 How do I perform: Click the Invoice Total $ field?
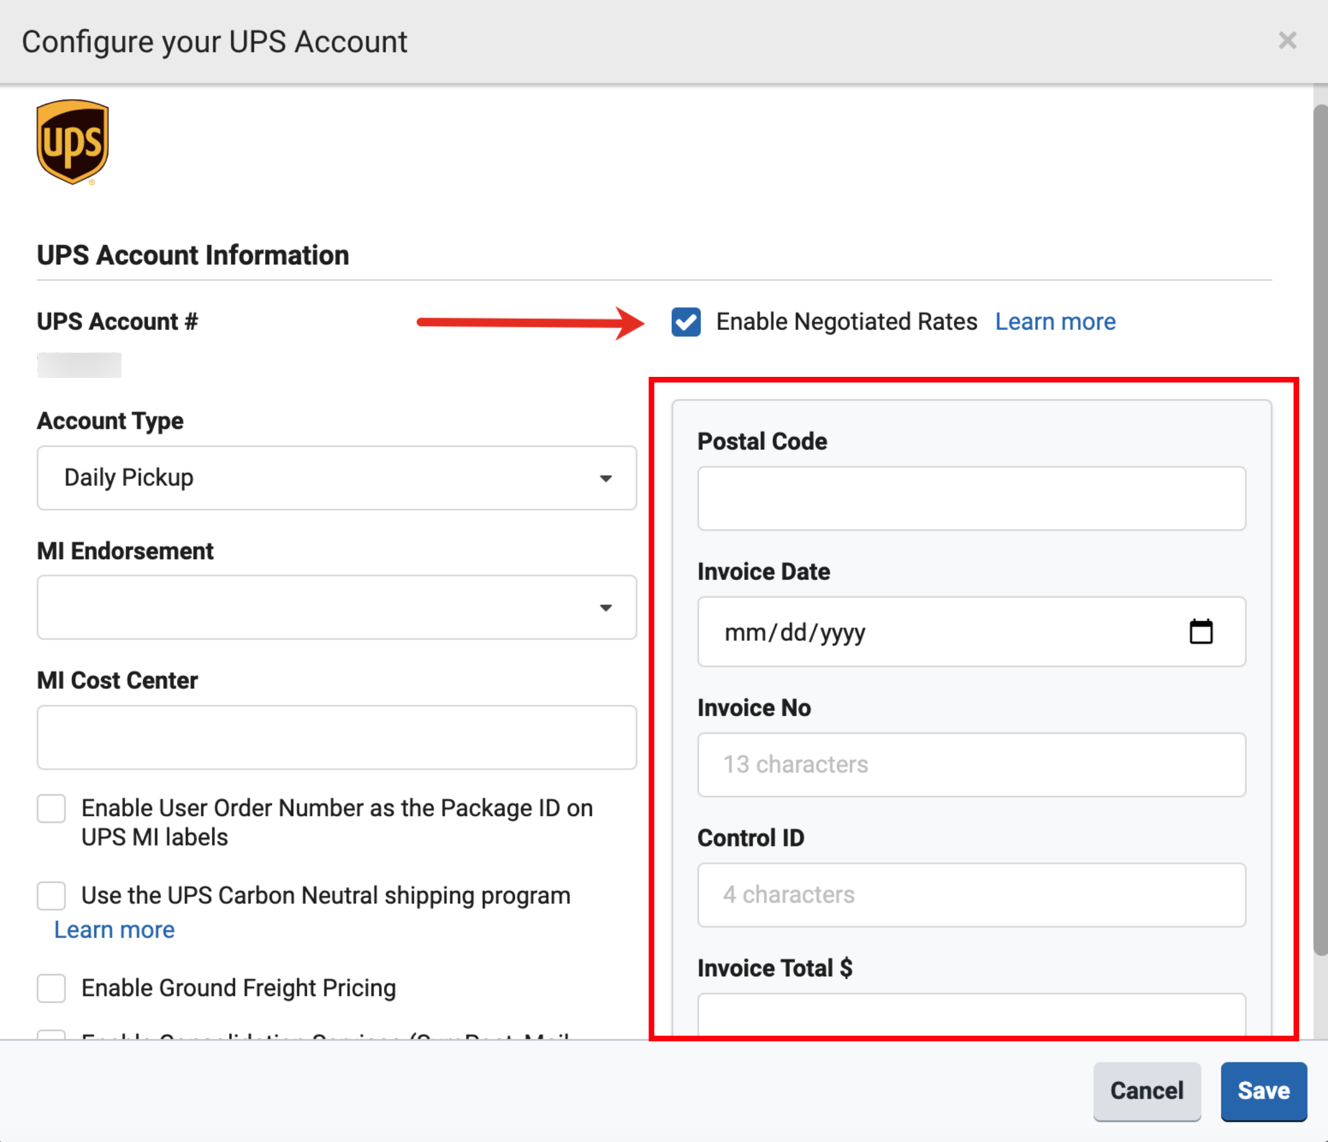coord(972,1014)
